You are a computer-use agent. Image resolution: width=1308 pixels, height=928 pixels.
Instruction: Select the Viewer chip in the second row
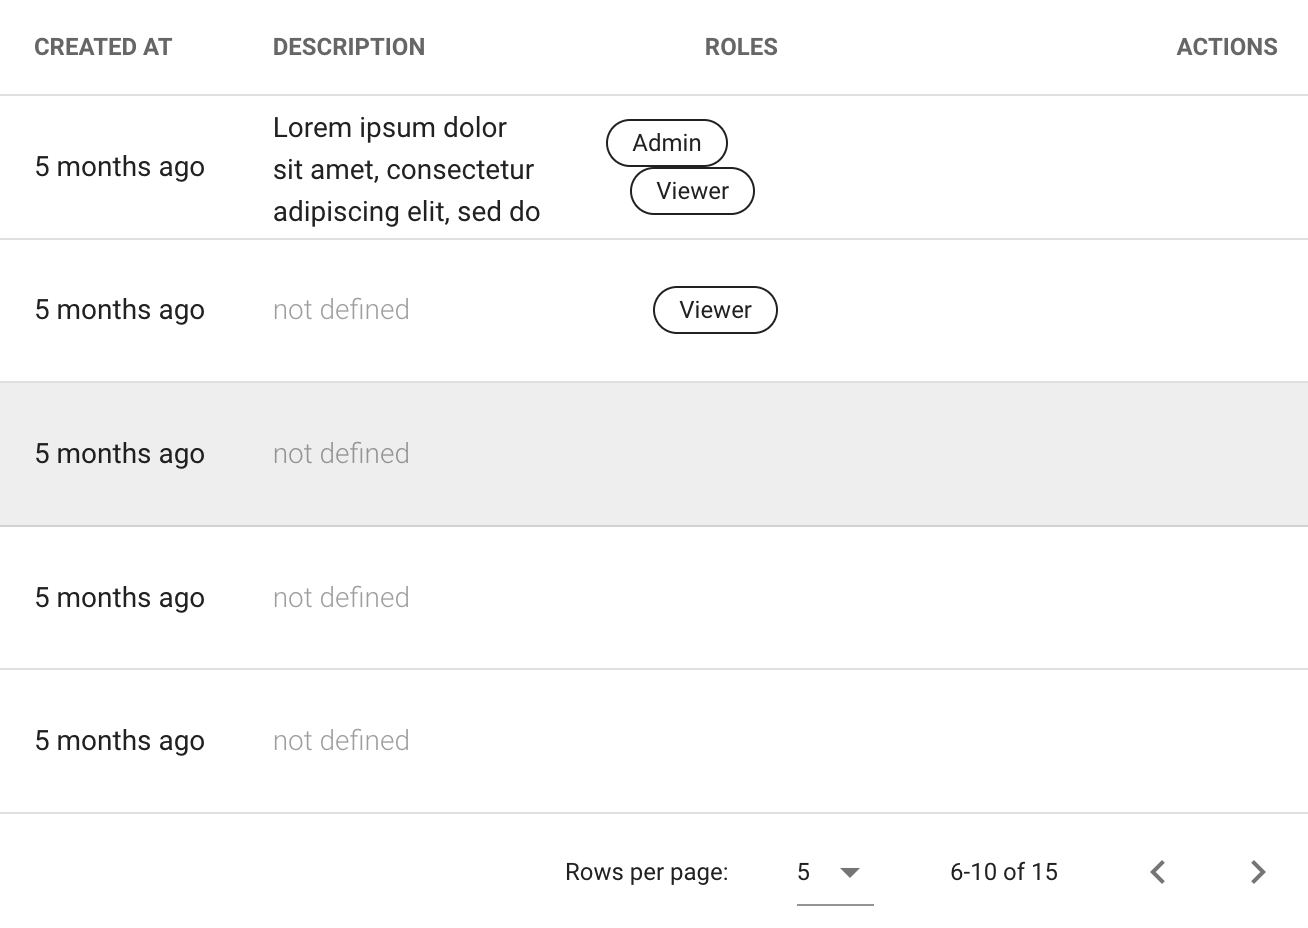click(x=715, y=310)
